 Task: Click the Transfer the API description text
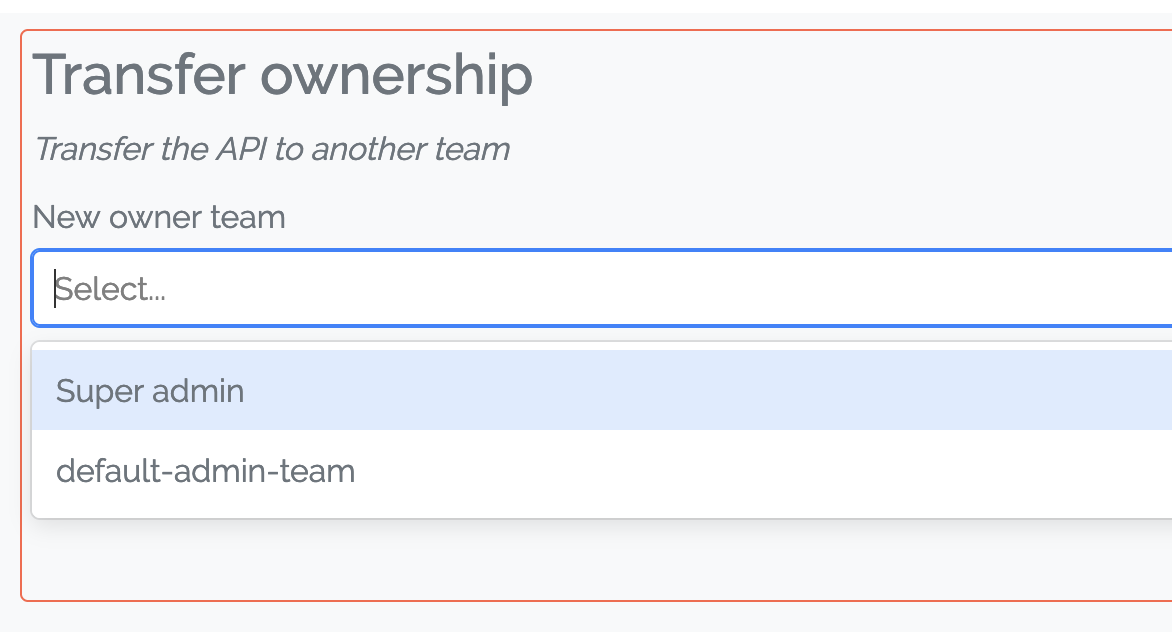(272, 149)
